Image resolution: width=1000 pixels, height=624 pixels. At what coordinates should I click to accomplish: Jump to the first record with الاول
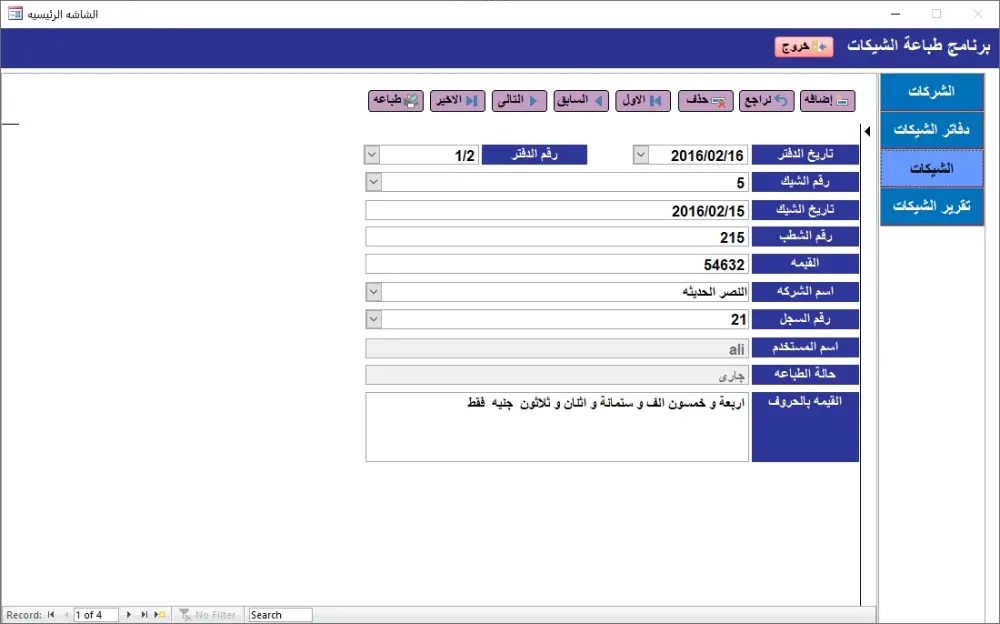pyautogui.click(x=644, y=100)
